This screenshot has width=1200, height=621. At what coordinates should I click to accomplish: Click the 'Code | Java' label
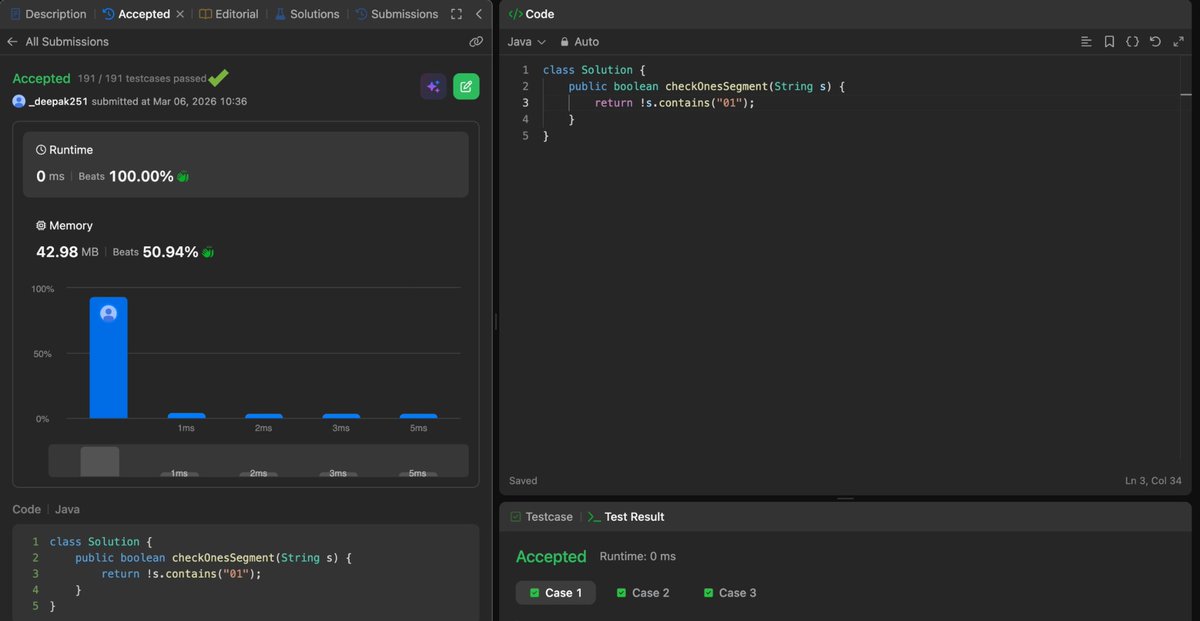46,509
